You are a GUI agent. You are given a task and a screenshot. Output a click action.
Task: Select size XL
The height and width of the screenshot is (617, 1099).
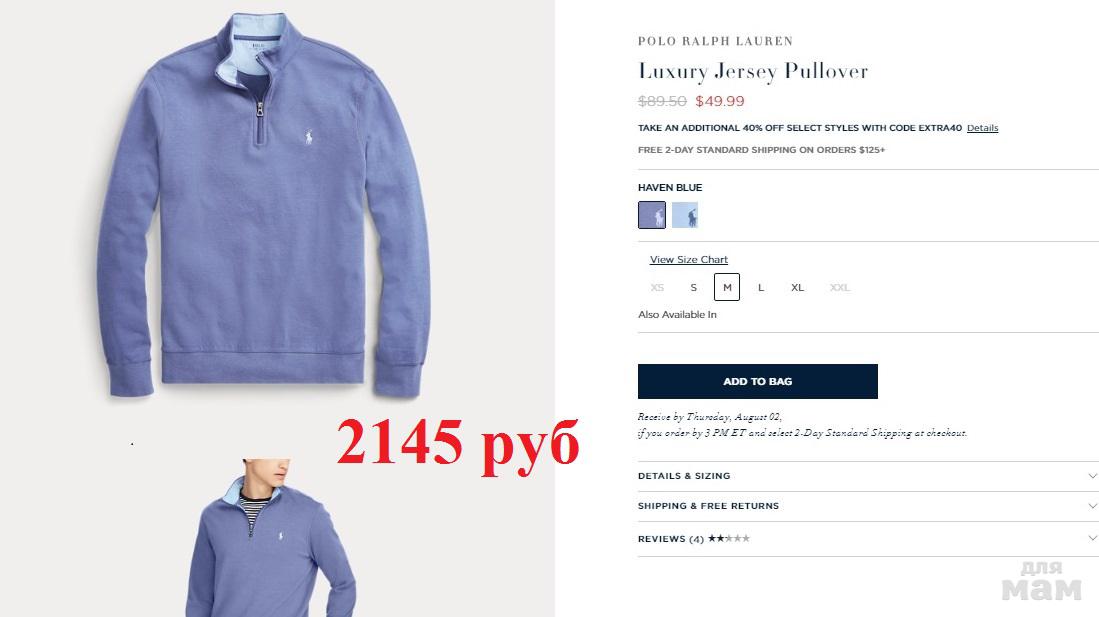(x=798, y=287)
